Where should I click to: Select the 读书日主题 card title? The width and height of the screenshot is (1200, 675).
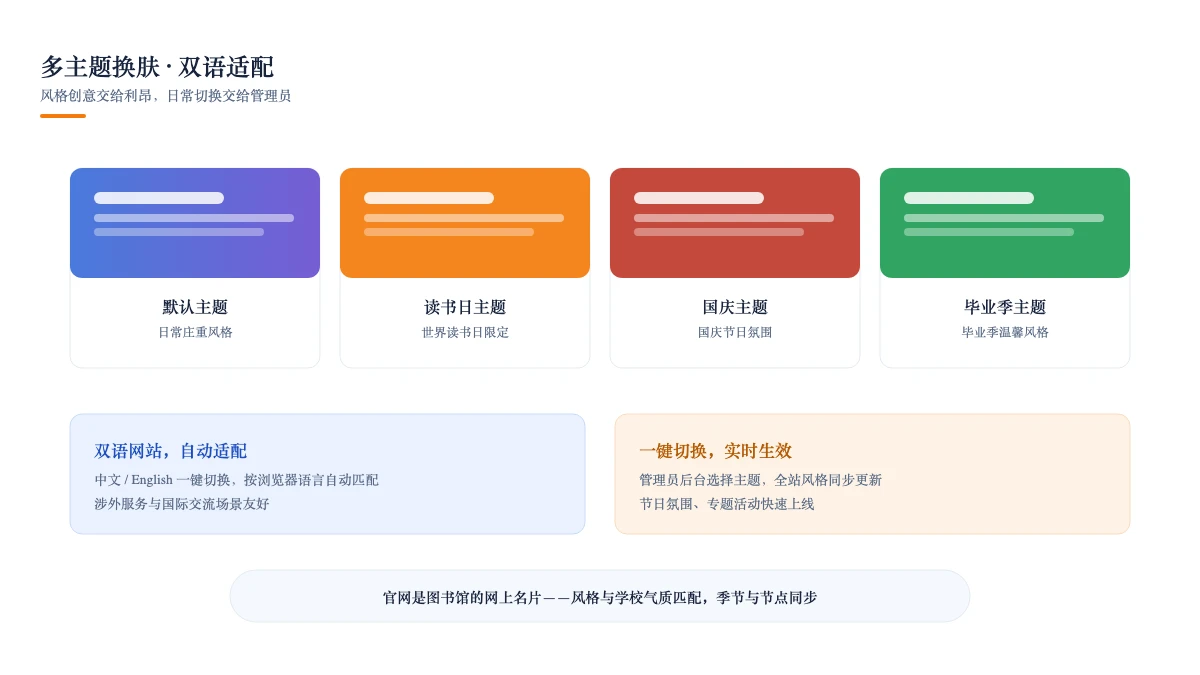pyautogui.click(x=465, y=307)
